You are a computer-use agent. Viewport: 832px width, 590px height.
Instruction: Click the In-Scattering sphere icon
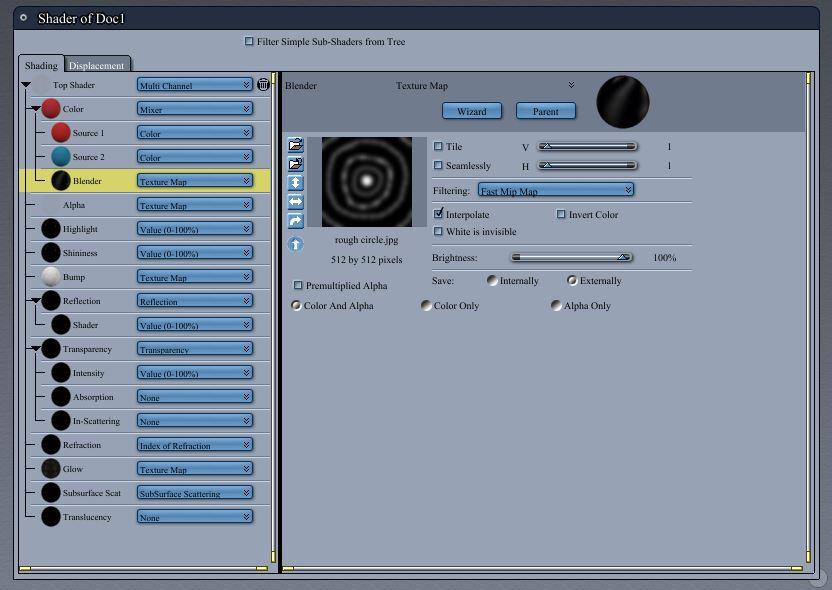pyautogui.click(x=61, y=421)
